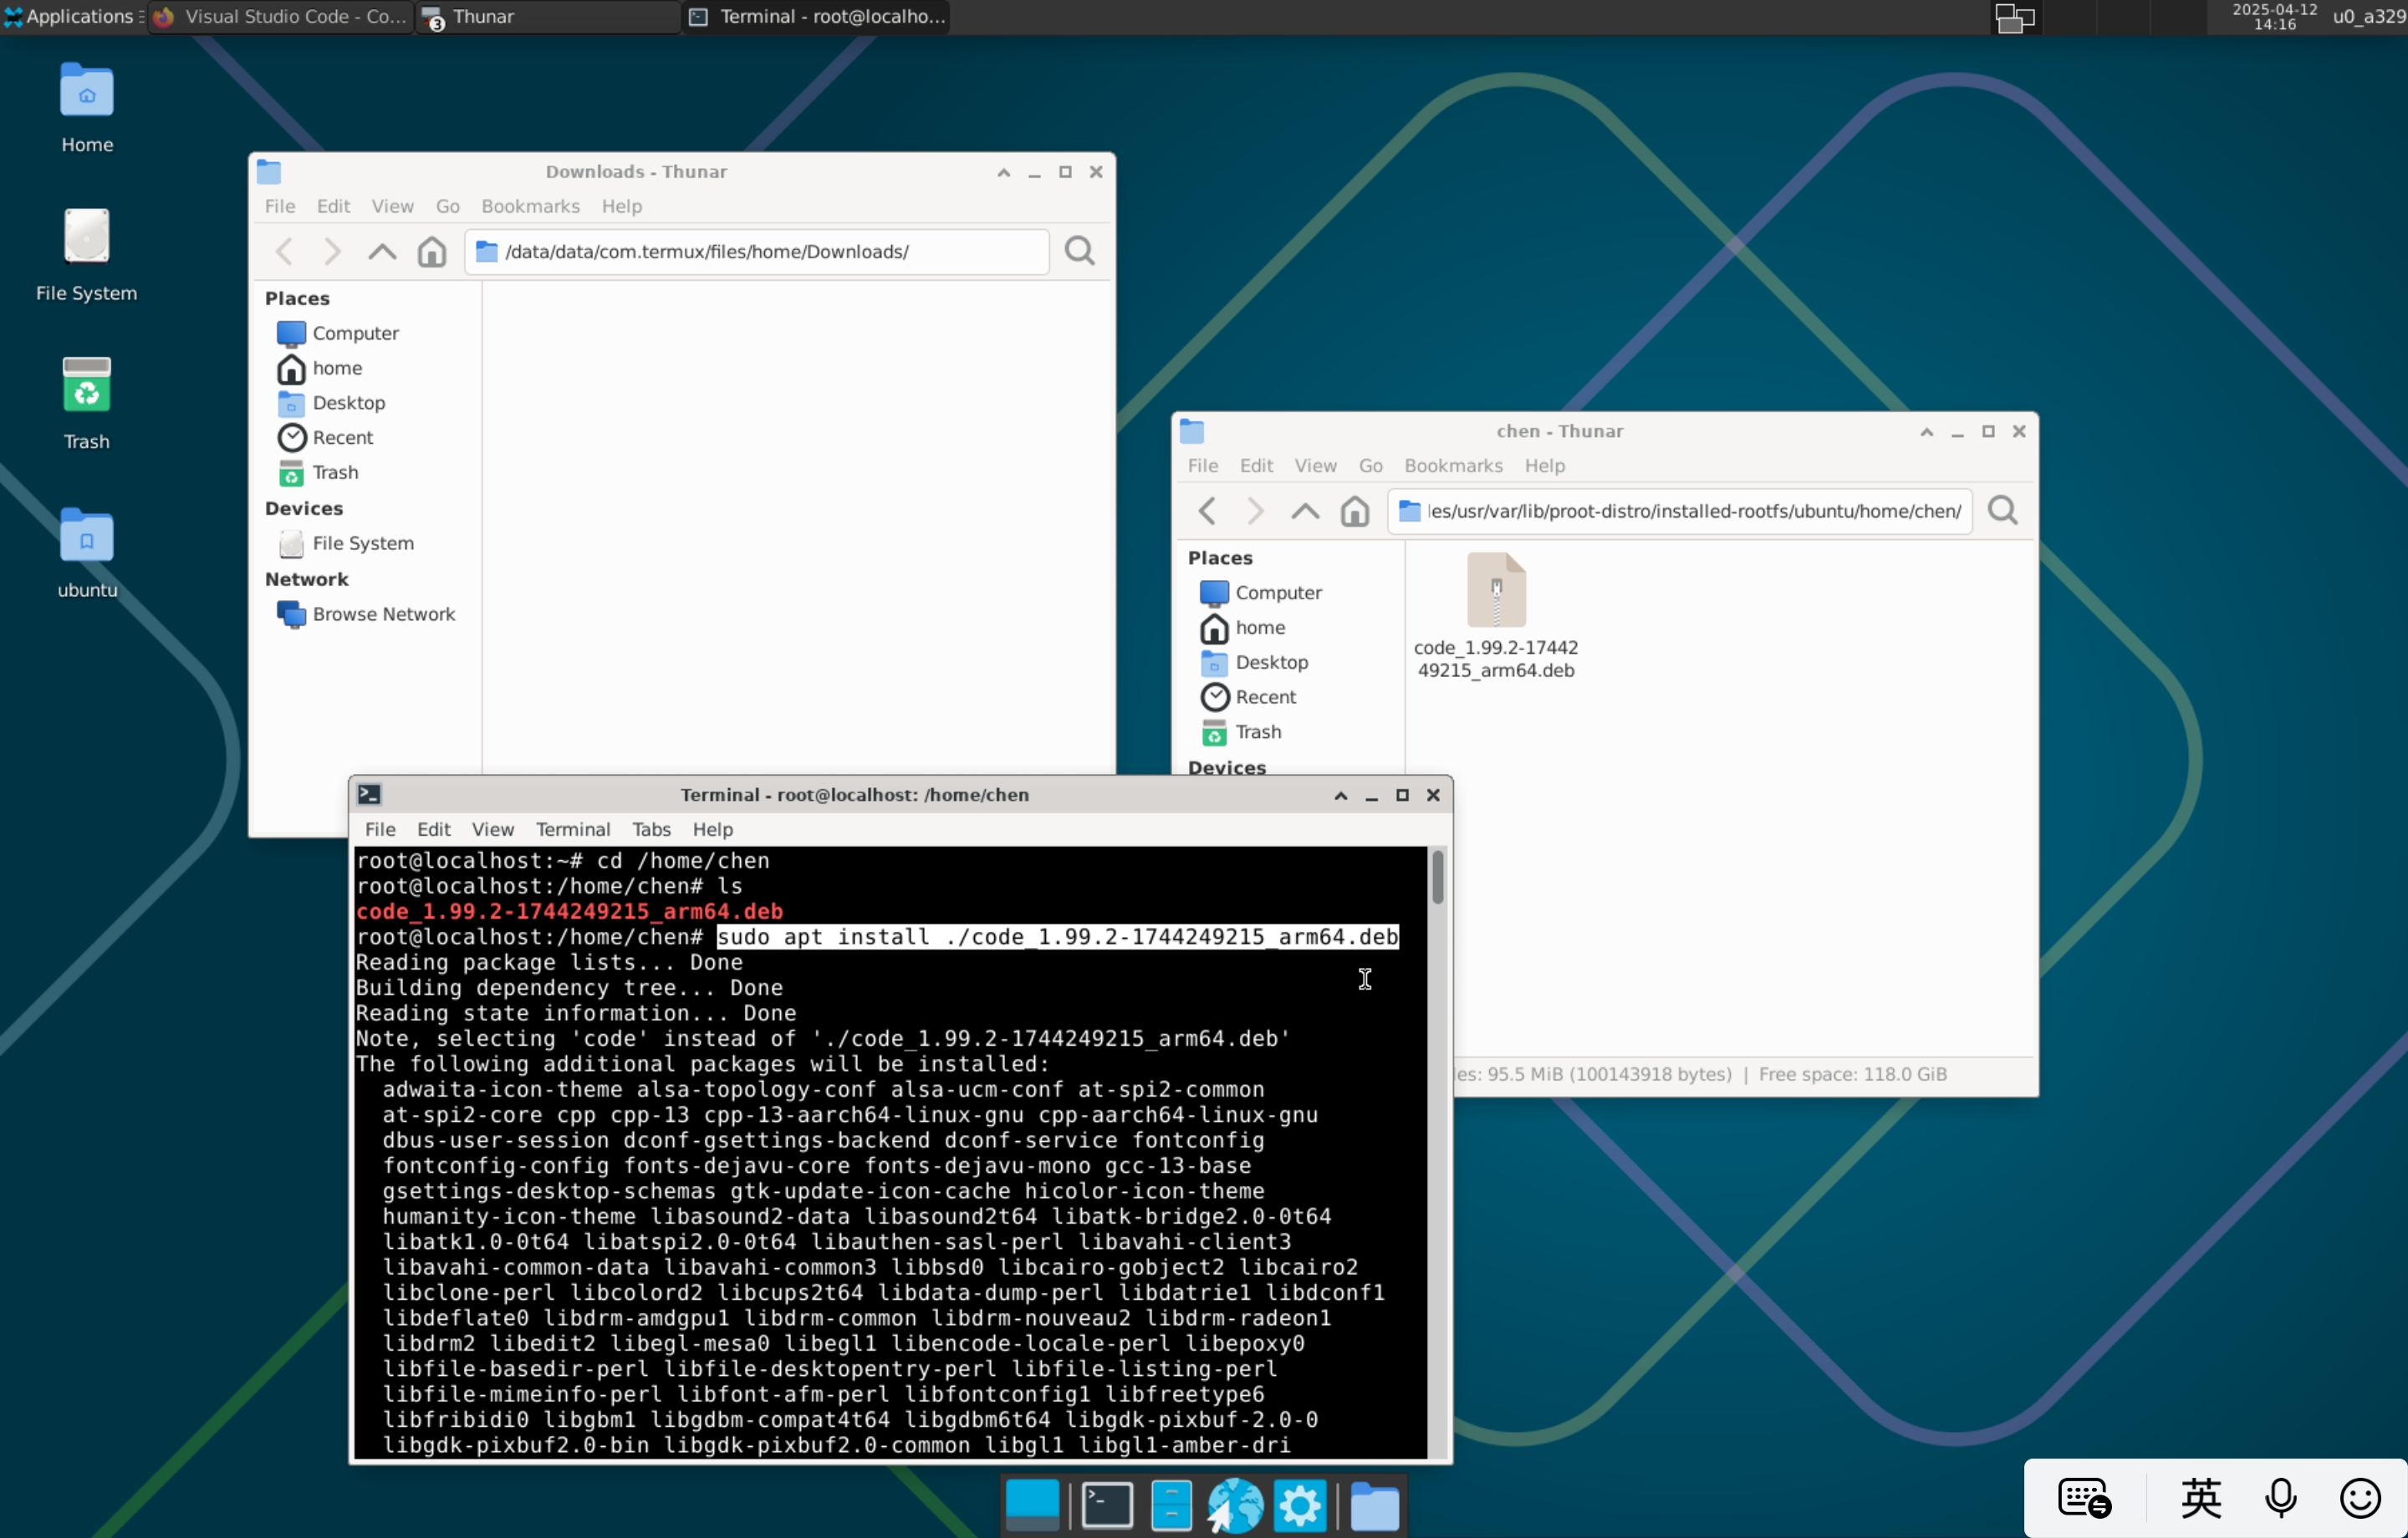Click back arrow in chen Thunar window
The height and width of the screenshot is (1538, 2408).
click(x=1207, y=511)
